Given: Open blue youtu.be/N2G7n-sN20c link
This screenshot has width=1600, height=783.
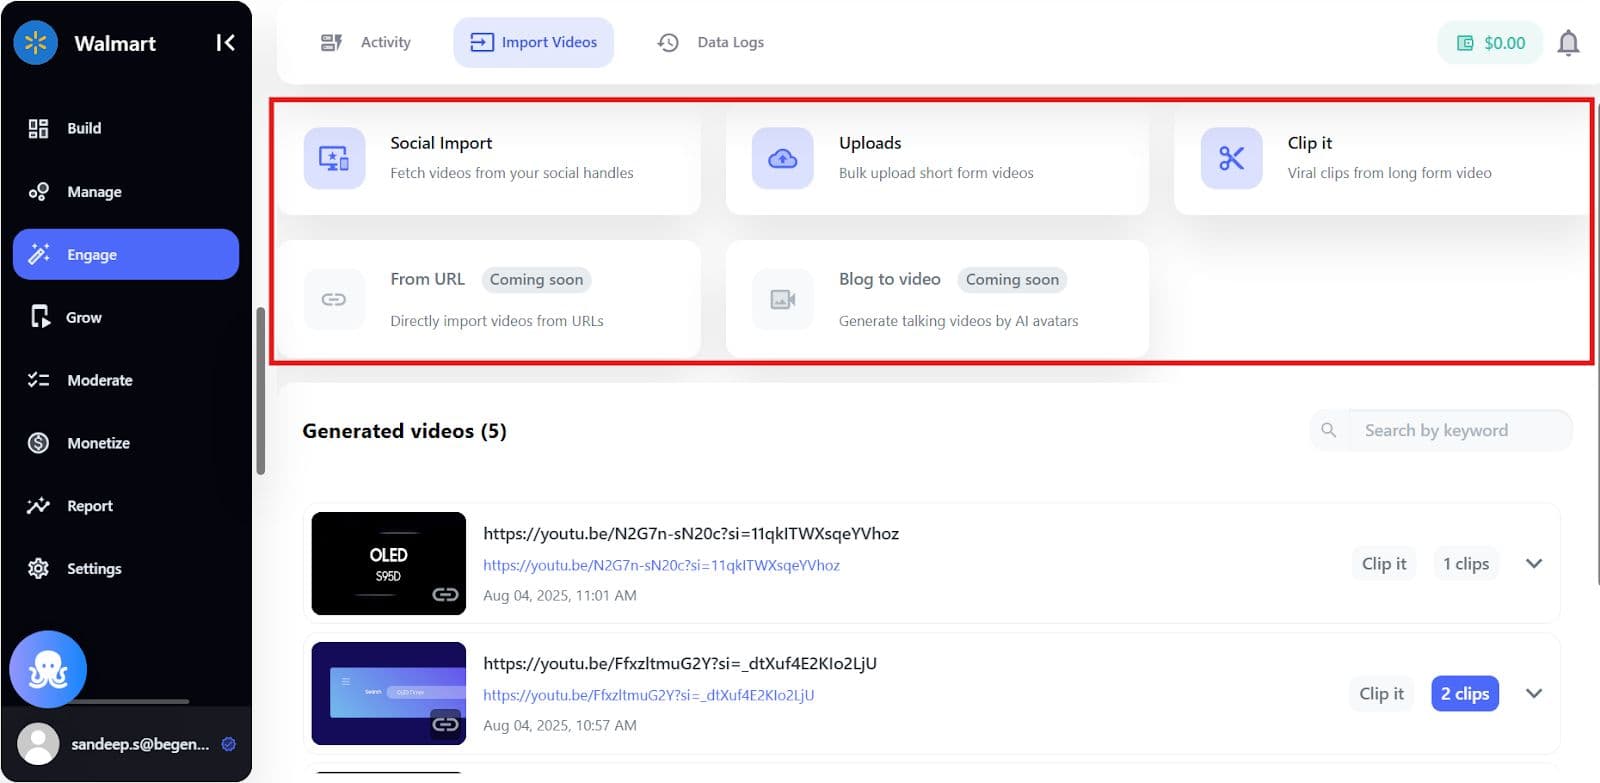Looking at the screenshot, I should (x=661, y=565).
